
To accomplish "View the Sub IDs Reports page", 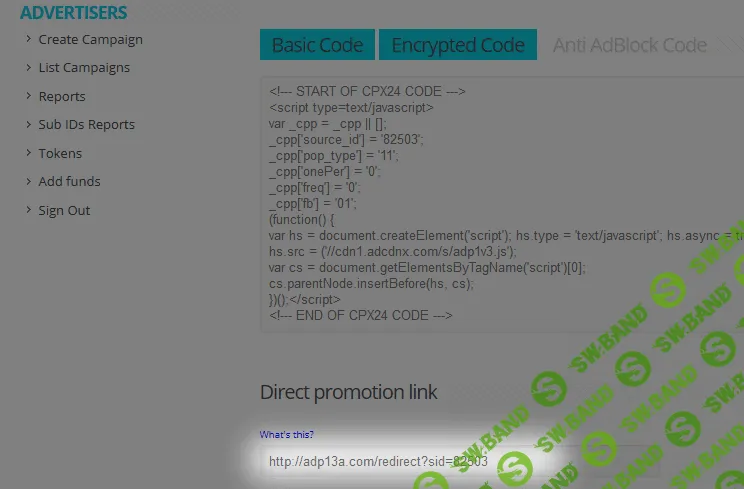I will click(x=86, y=125).
